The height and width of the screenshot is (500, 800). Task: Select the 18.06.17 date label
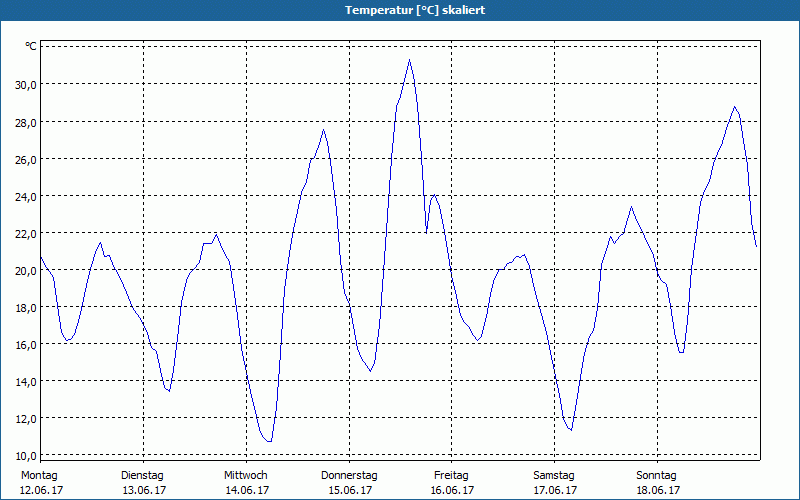pos(657,490)
